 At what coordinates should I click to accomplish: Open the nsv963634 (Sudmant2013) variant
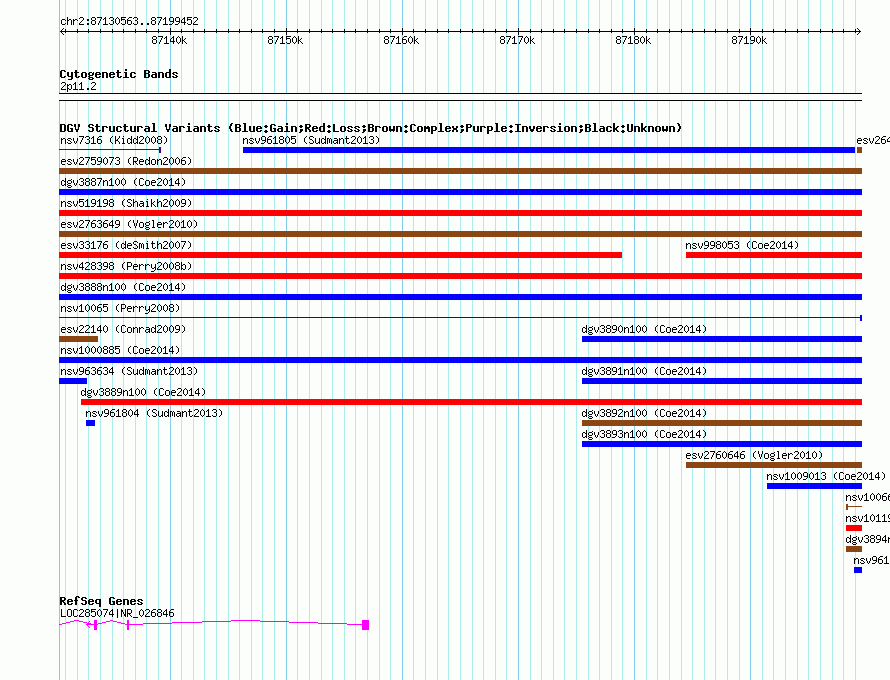(73, 381)
